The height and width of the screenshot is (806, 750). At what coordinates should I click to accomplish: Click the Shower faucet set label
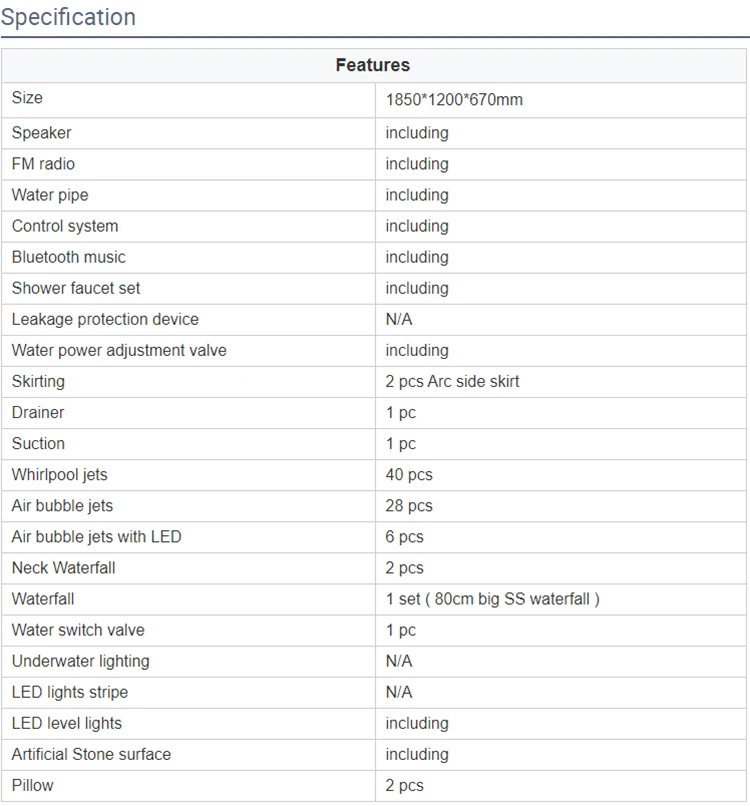coord(76,288)
